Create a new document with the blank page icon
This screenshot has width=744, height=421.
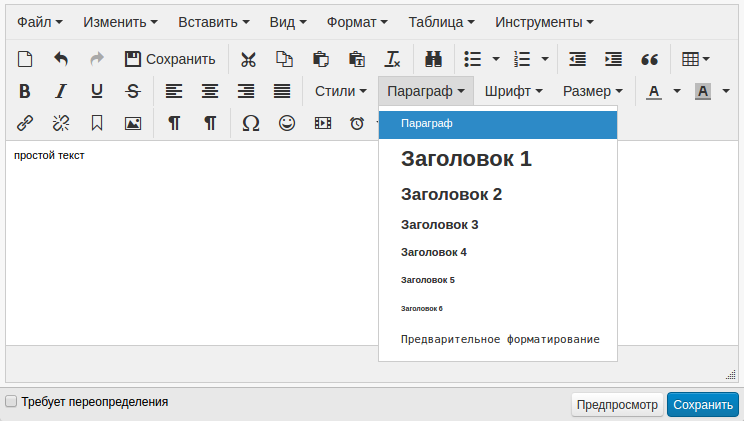(x=25, y=59)
